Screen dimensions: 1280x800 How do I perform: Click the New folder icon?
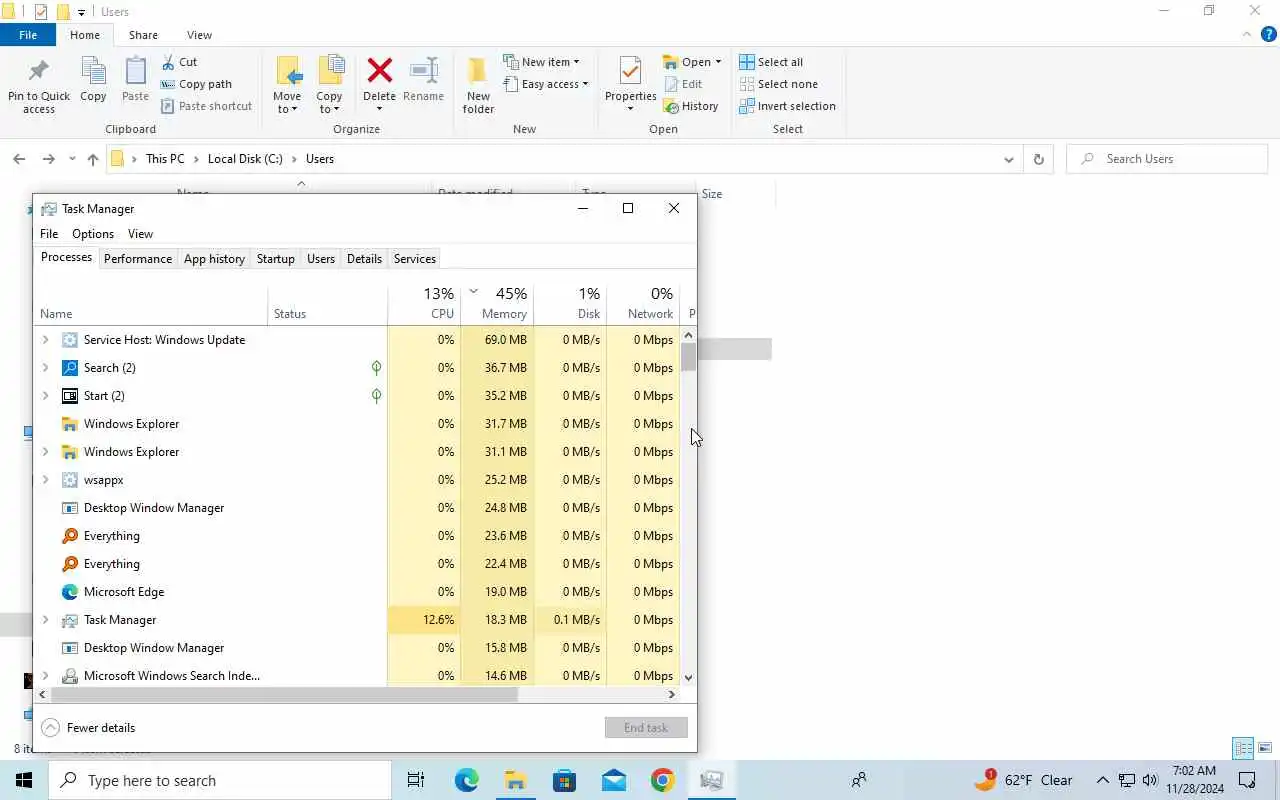click(x=478, y=71)
